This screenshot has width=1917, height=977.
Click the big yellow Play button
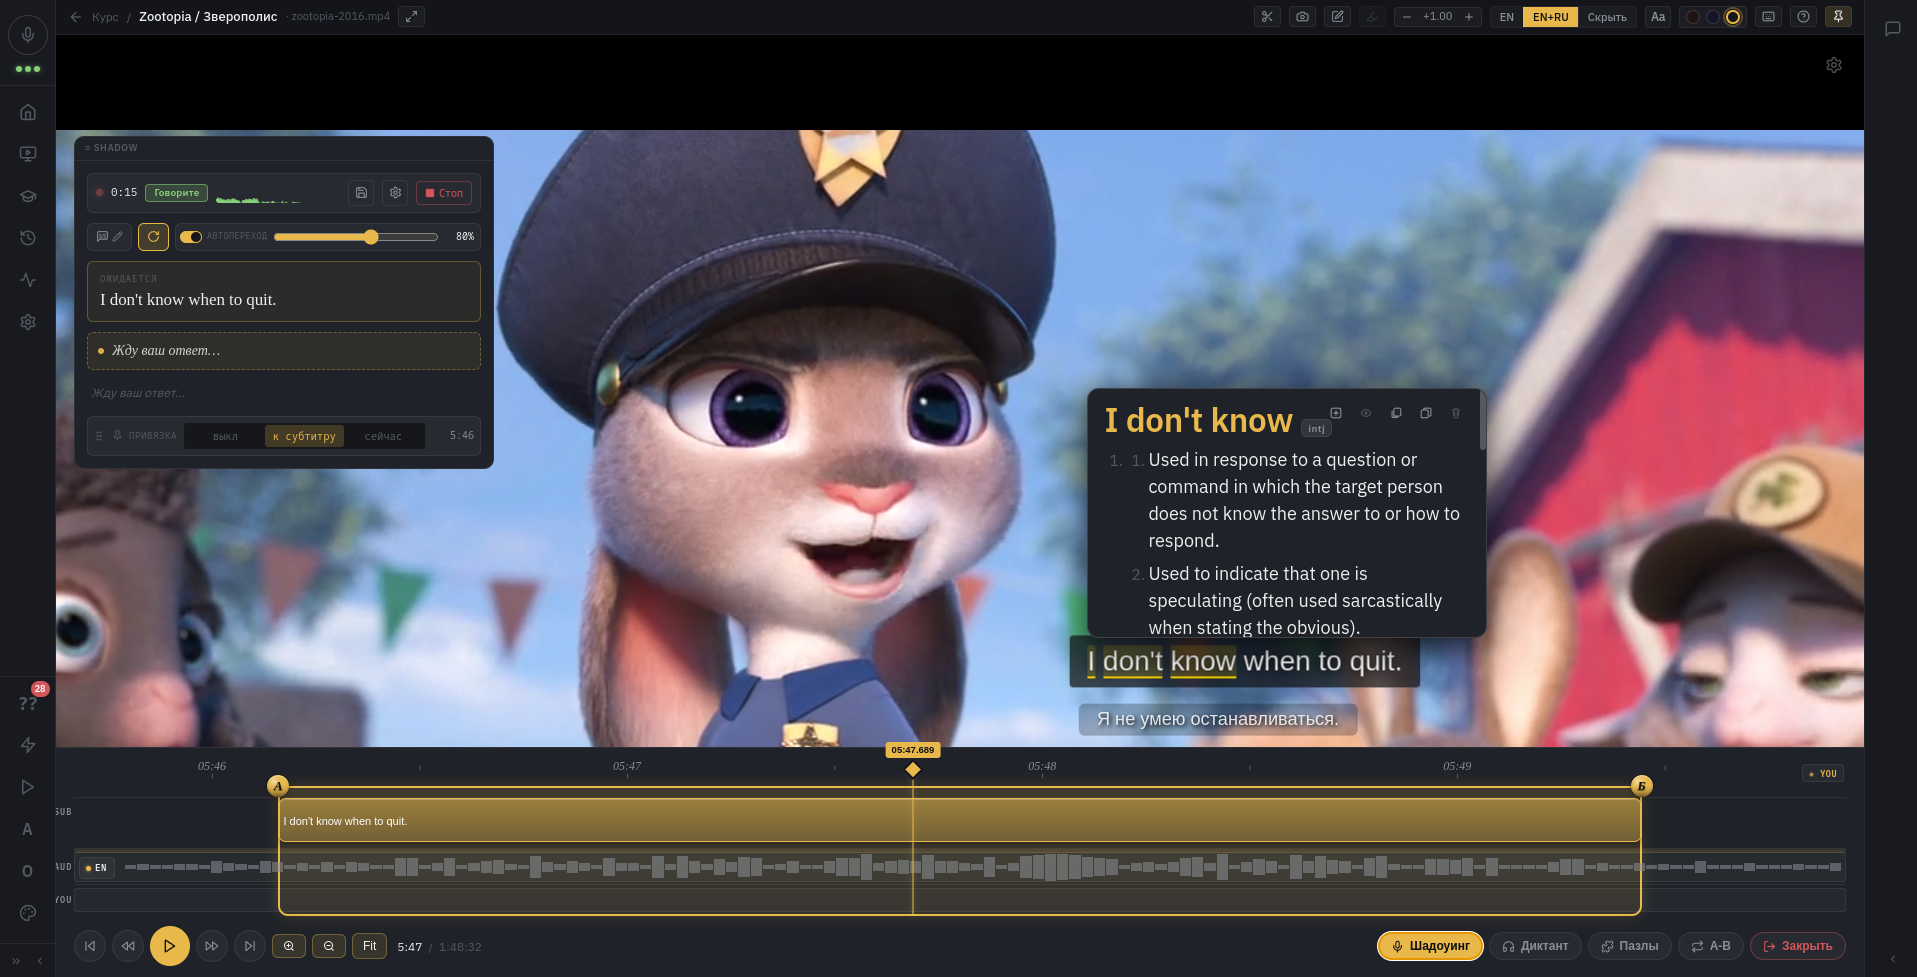(170, 946)
